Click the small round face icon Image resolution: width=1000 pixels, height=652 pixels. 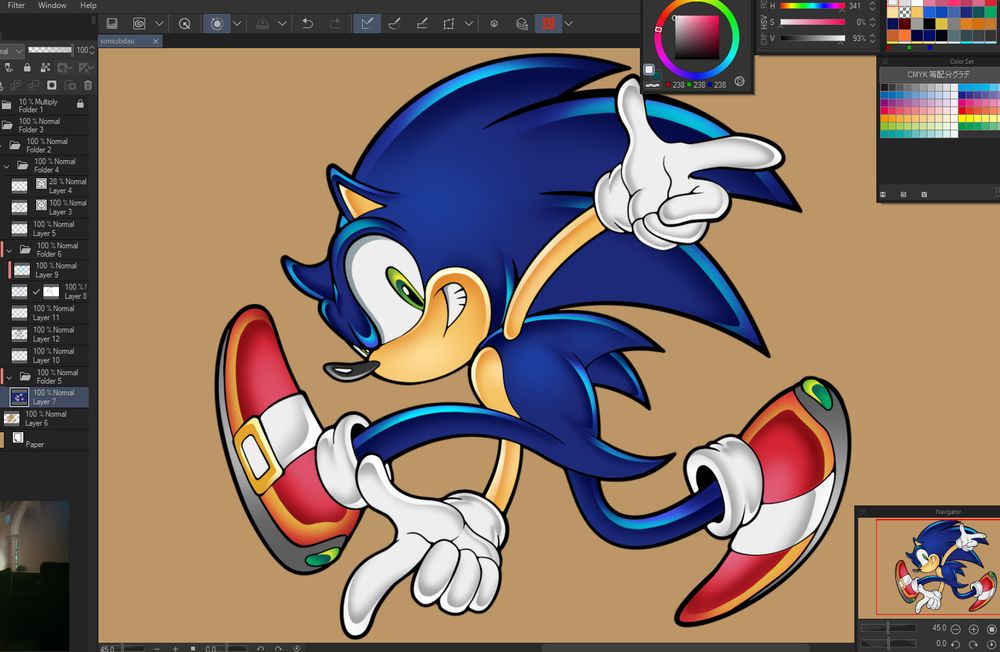click(494, 24)
